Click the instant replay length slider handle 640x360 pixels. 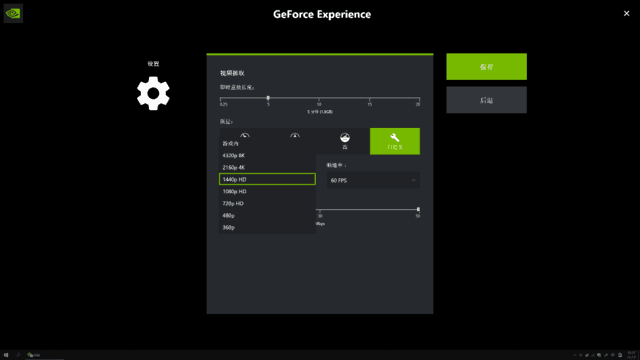point(268,98)
